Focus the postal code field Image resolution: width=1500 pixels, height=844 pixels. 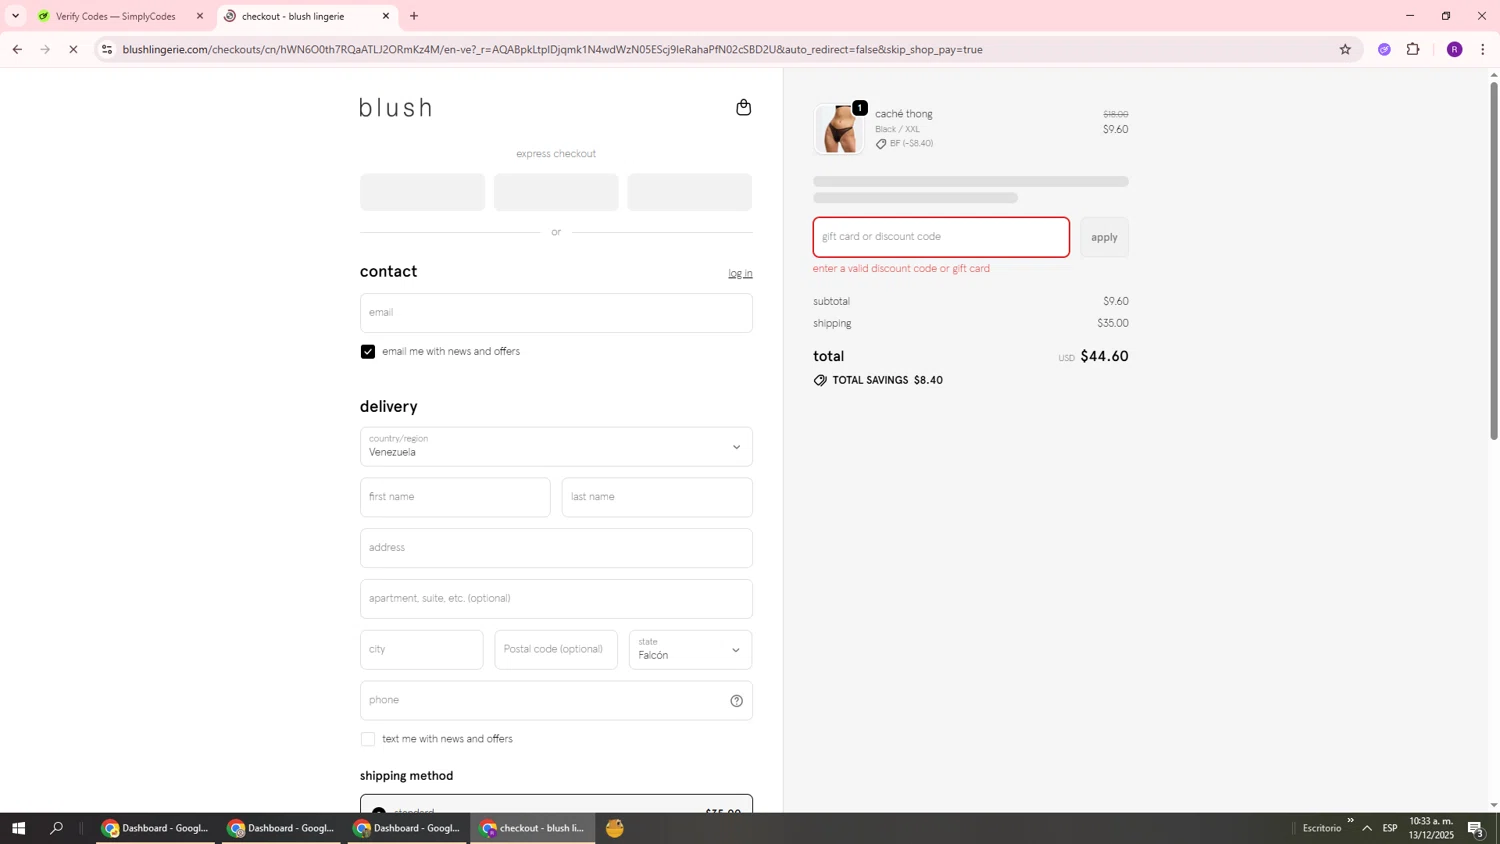tap(556, 650)
